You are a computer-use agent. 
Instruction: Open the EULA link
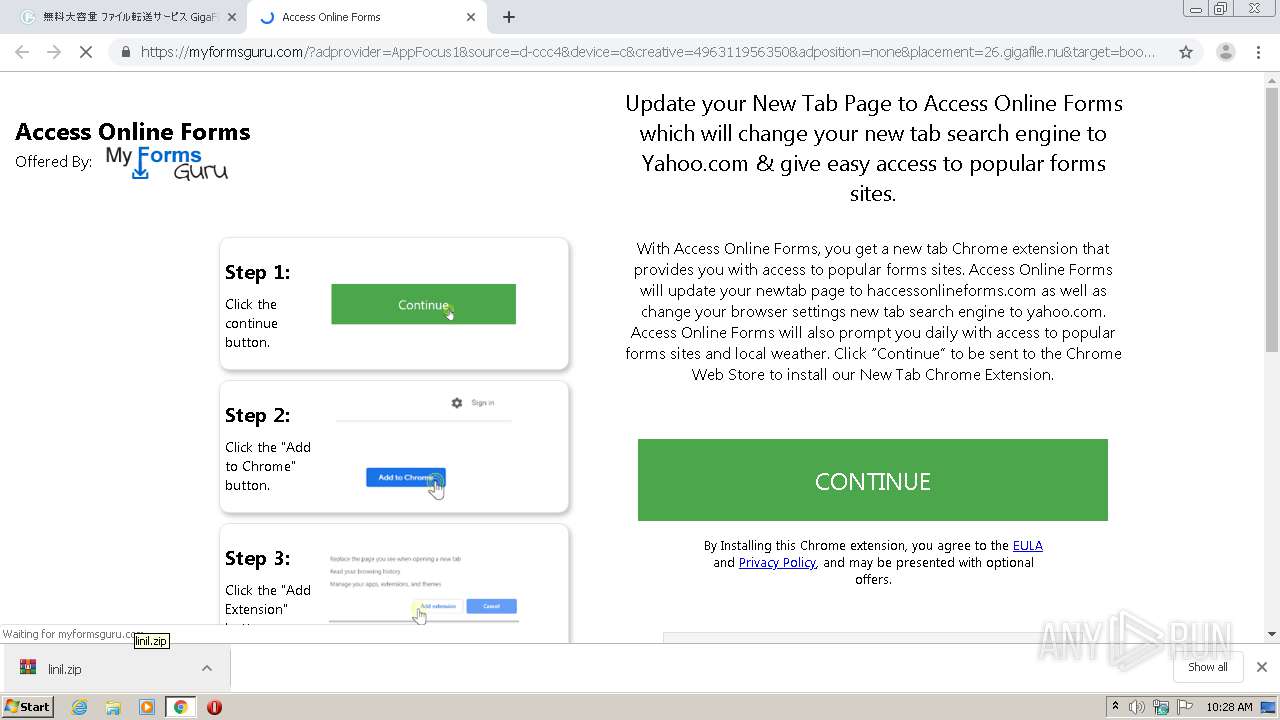(1028, 545)
